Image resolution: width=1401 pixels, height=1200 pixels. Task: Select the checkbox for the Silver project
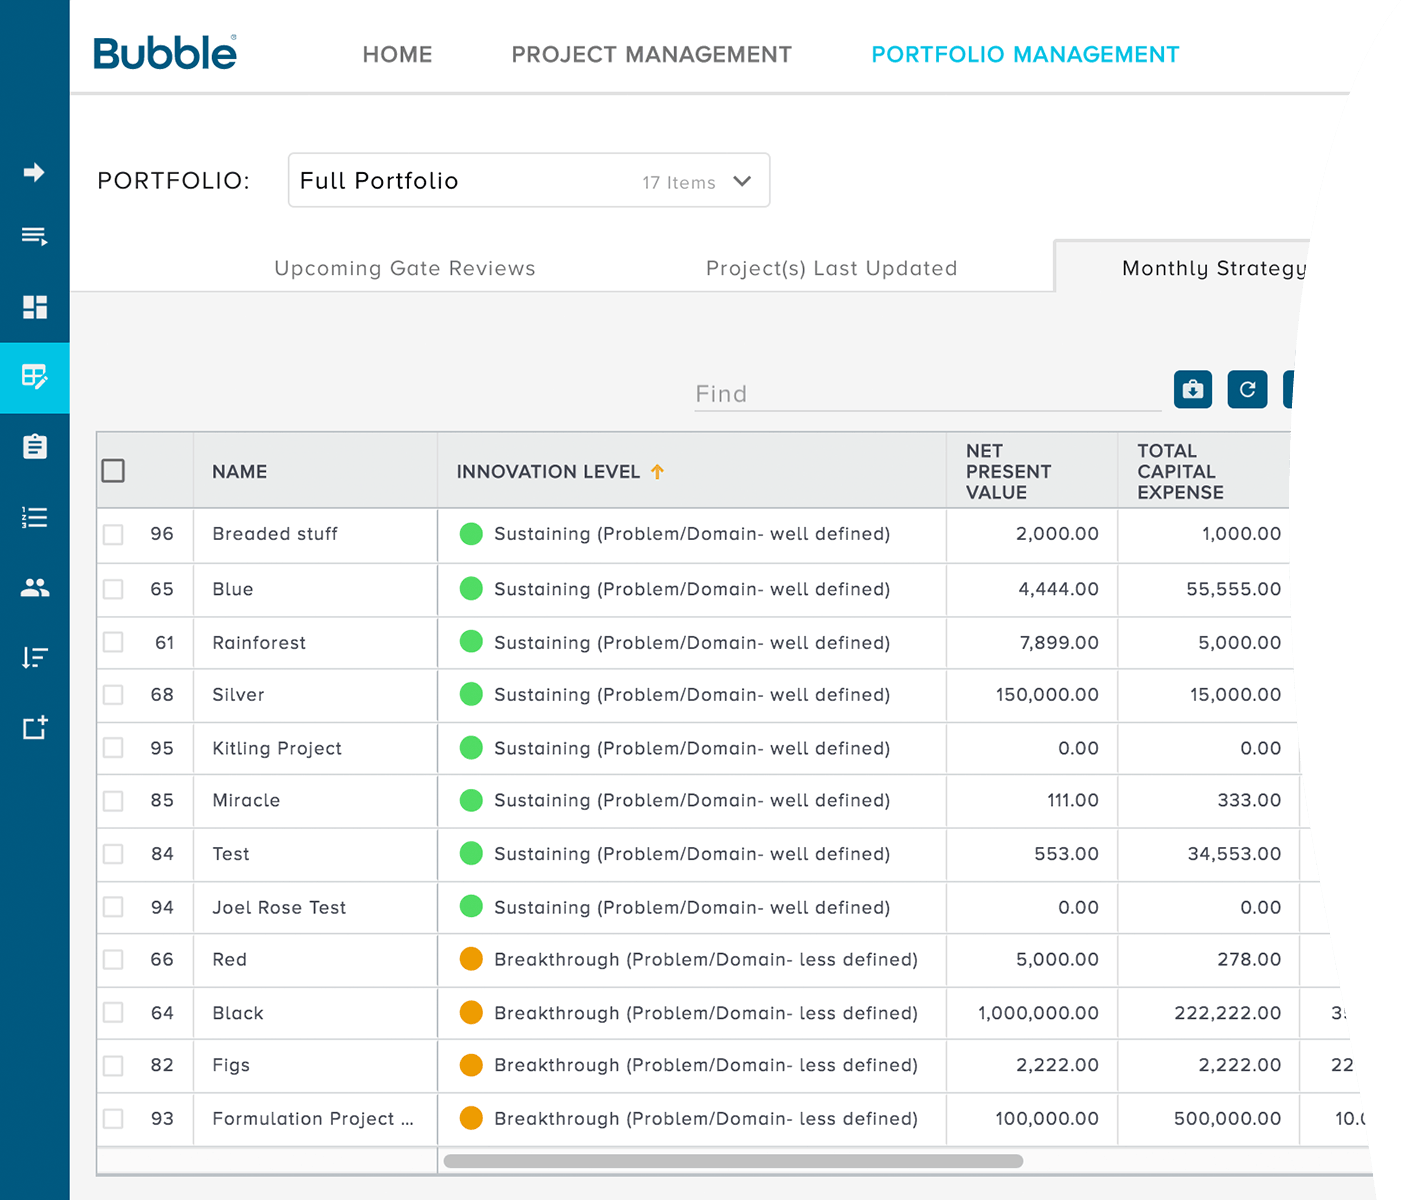(x=113, y=695)
